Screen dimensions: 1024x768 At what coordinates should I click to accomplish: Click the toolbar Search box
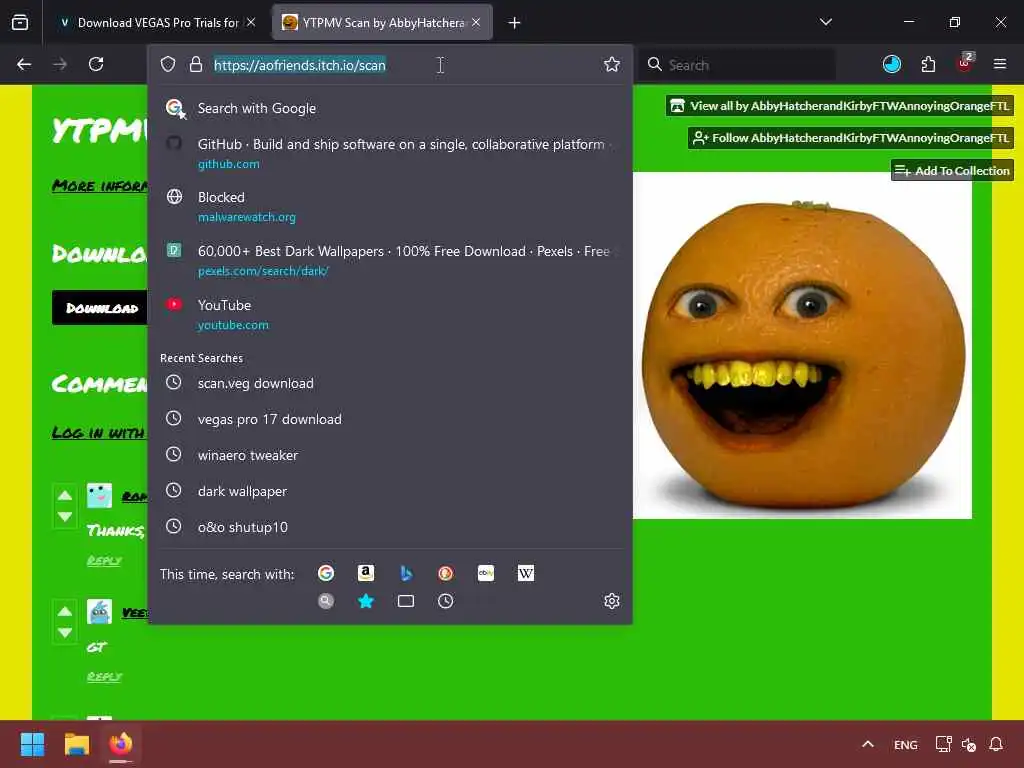(x=737, y=65)
